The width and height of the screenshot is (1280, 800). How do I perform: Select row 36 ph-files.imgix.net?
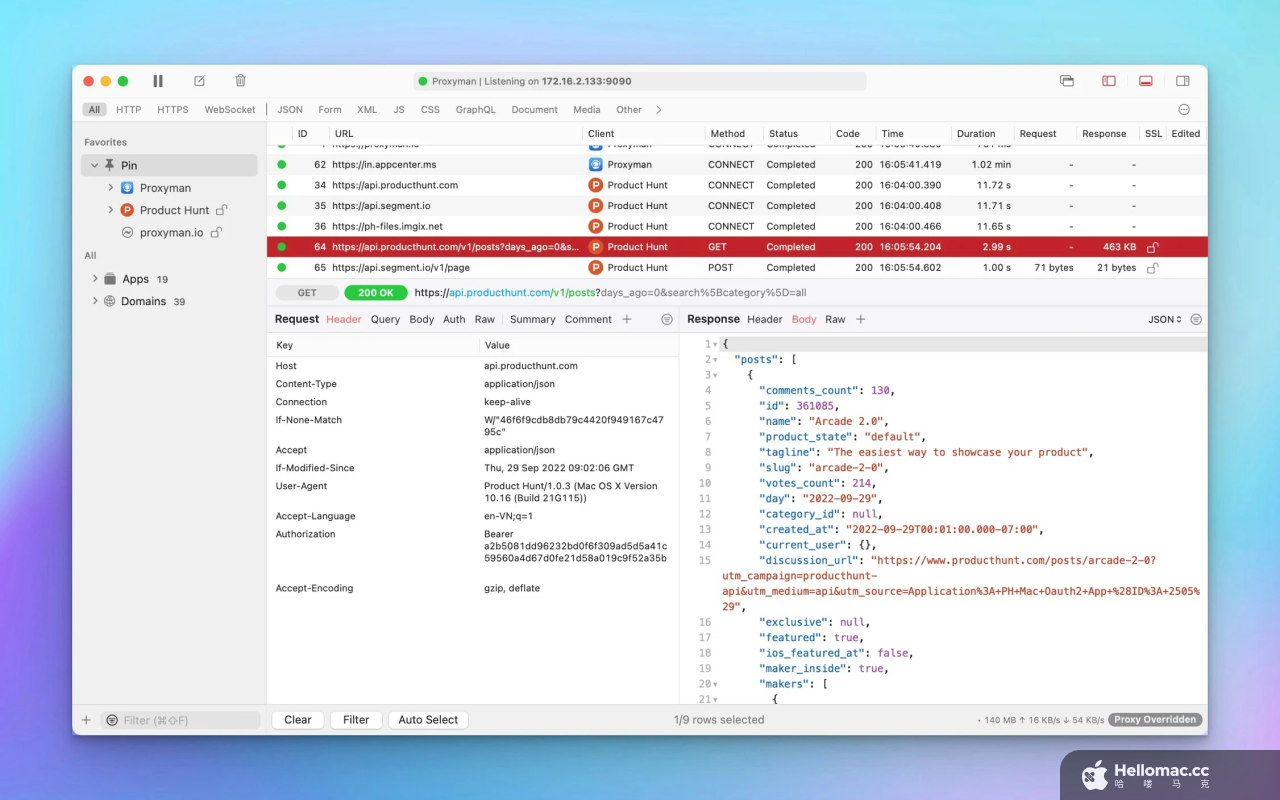coord(737,227)
